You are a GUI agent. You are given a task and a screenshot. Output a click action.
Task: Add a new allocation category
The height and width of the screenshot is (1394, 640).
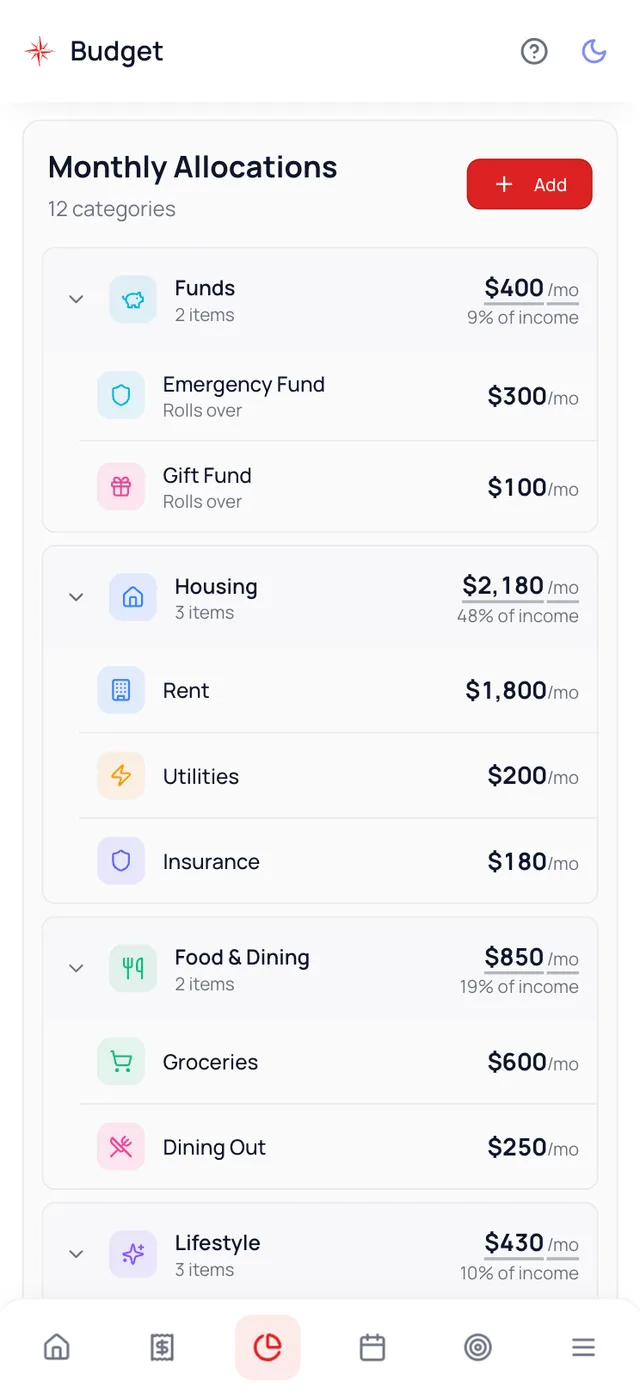point(530,184)
